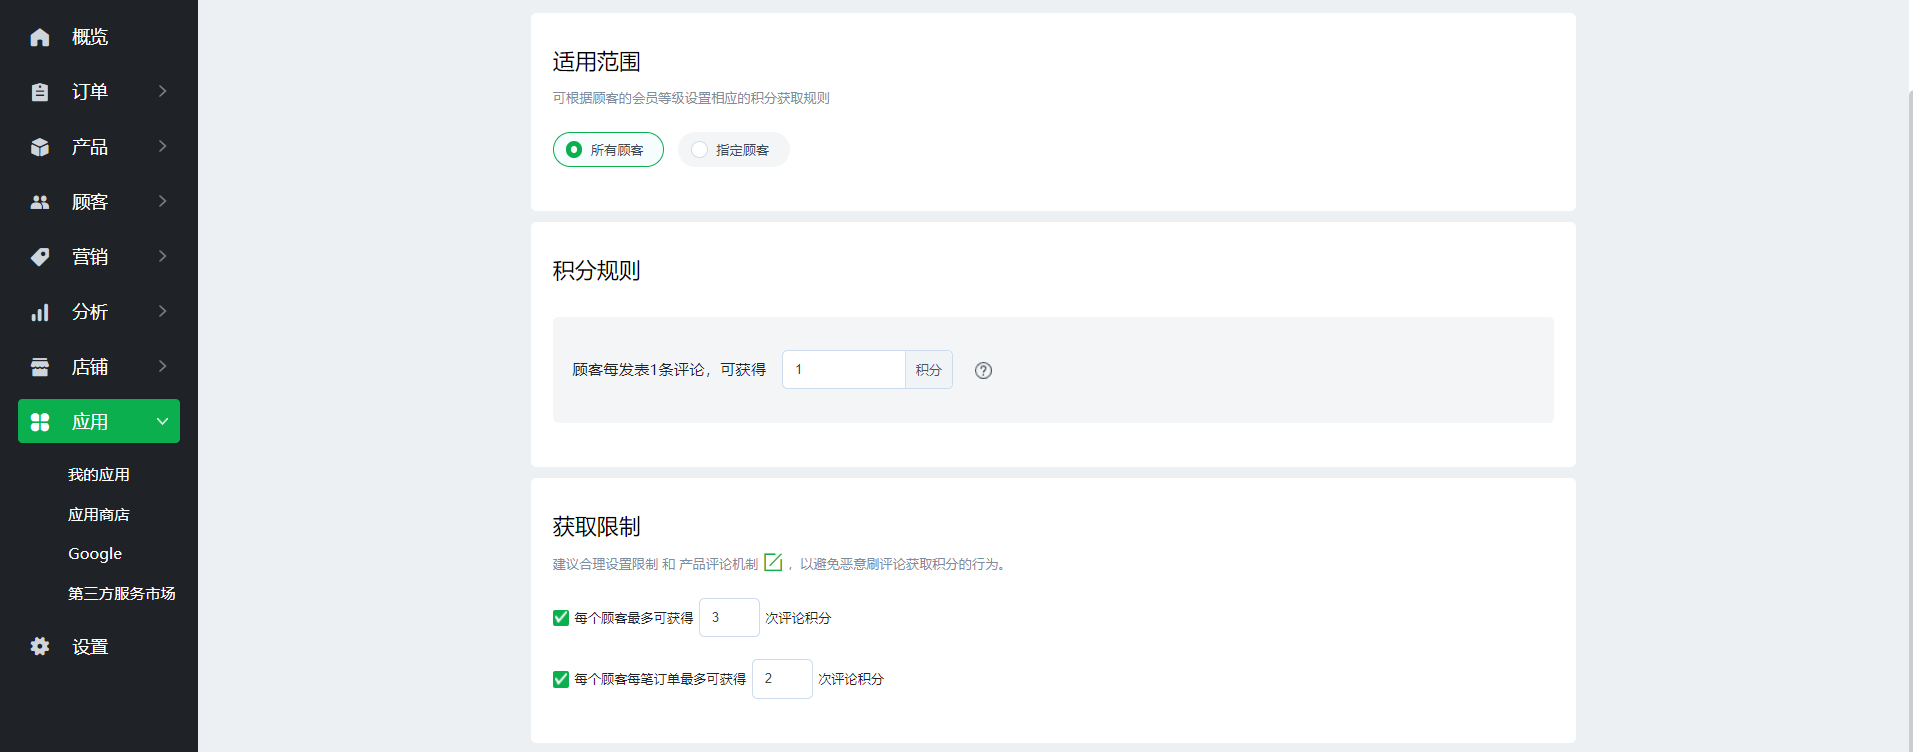Click the home icon next to 概览
The height and width of the screenshot is (752, 1913).
click(x=40, y=37)
